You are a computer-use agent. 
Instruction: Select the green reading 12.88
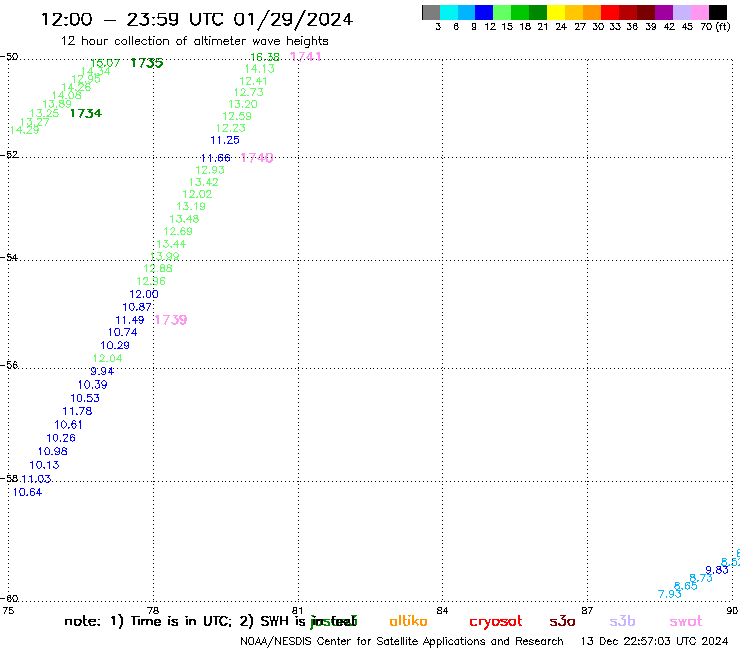tap(158, 269)
